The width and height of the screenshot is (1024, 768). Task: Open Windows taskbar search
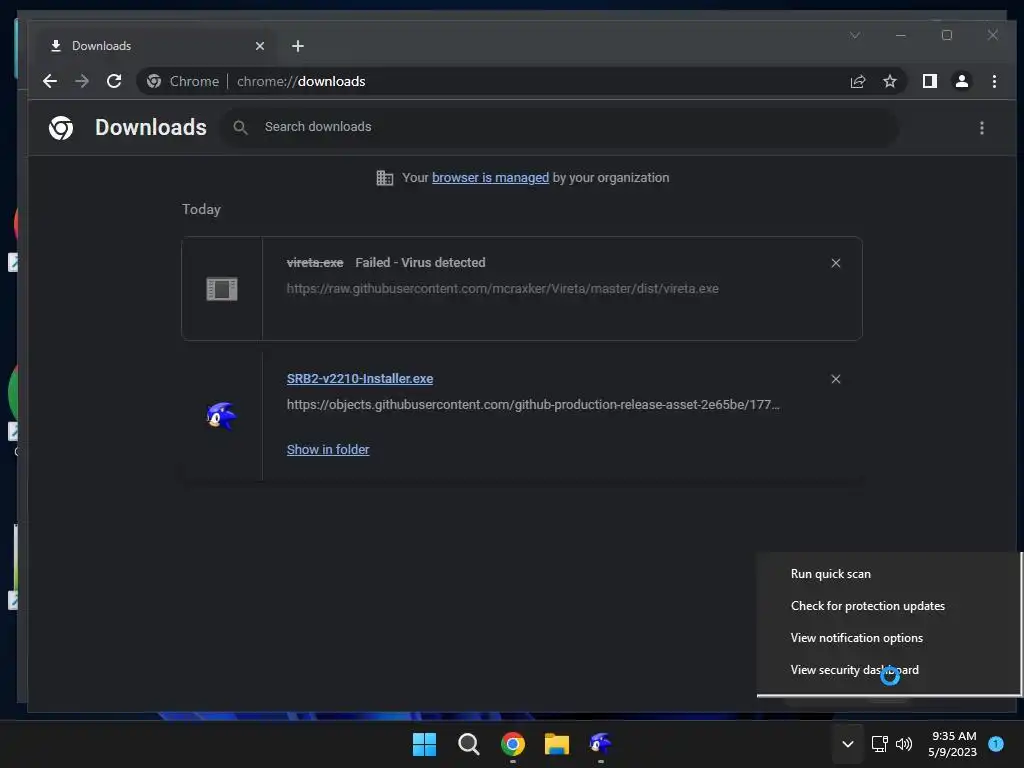(468, 744)
